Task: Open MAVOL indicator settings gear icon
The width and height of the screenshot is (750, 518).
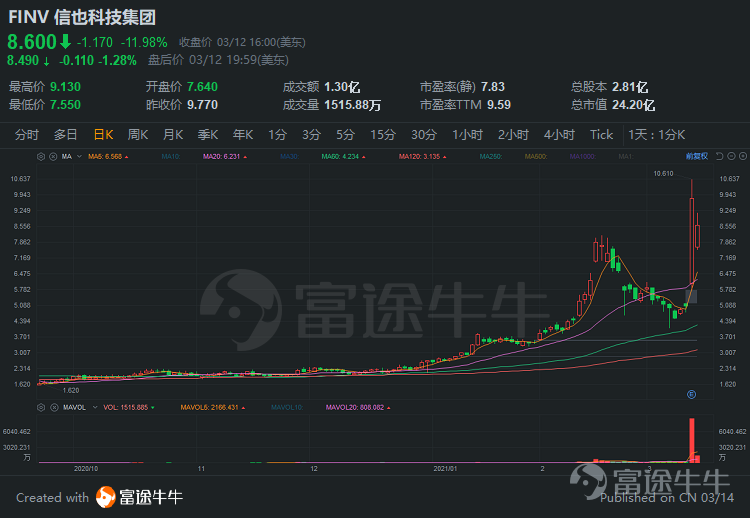Action: pyautogui.click(x=41, y=408)
